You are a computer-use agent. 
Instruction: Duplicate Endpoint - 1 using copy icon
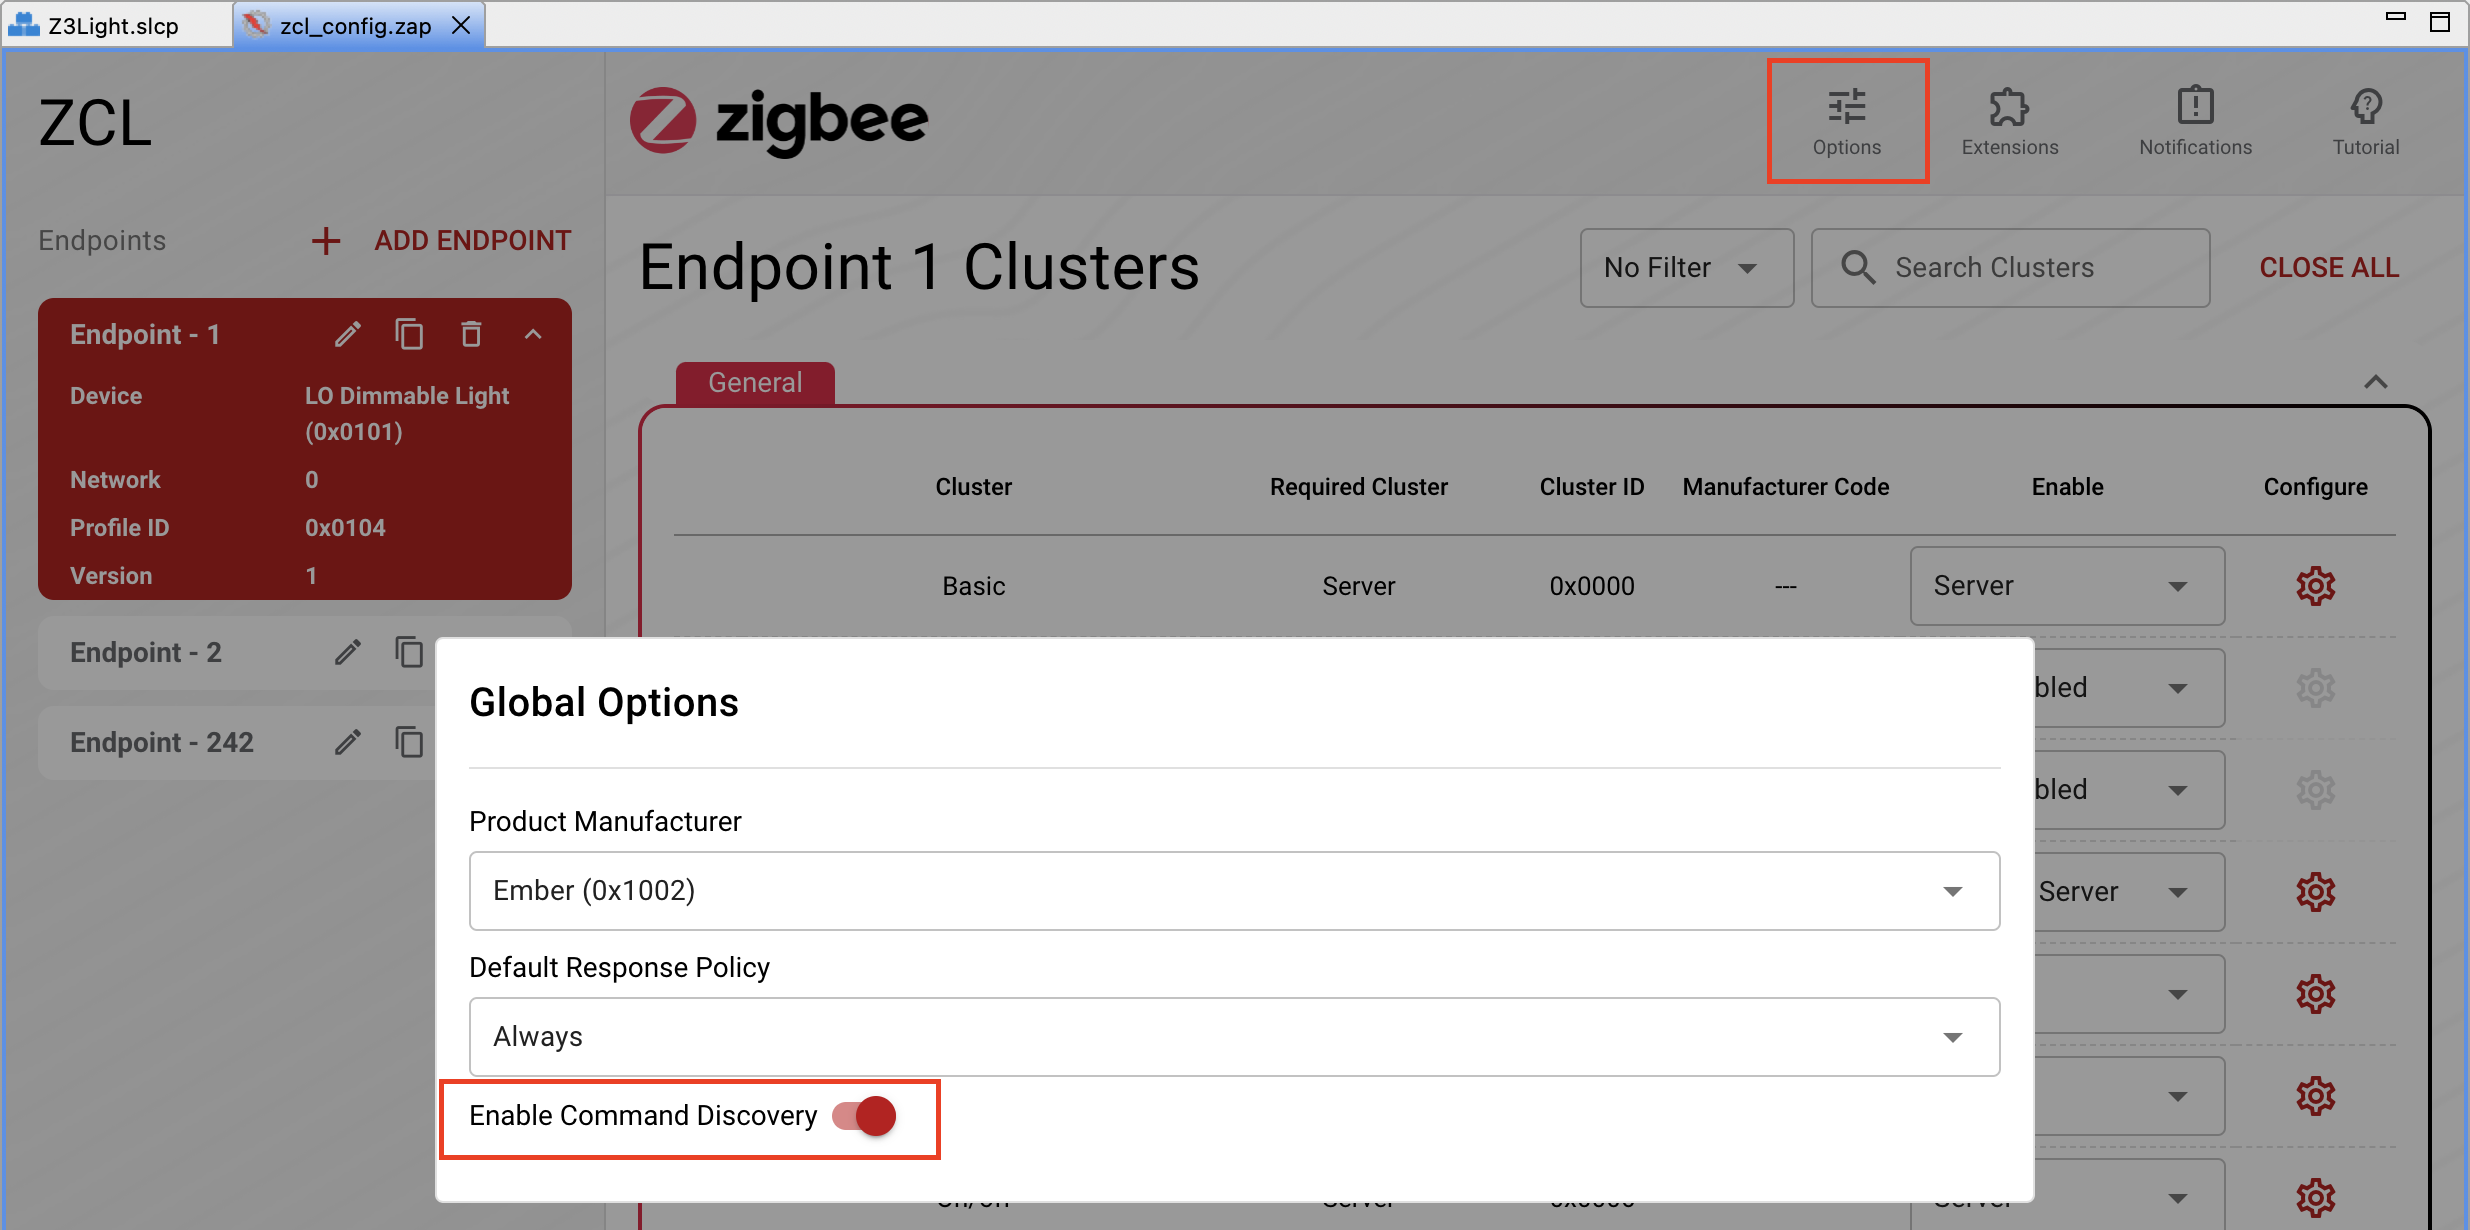[x=409, y=334]
